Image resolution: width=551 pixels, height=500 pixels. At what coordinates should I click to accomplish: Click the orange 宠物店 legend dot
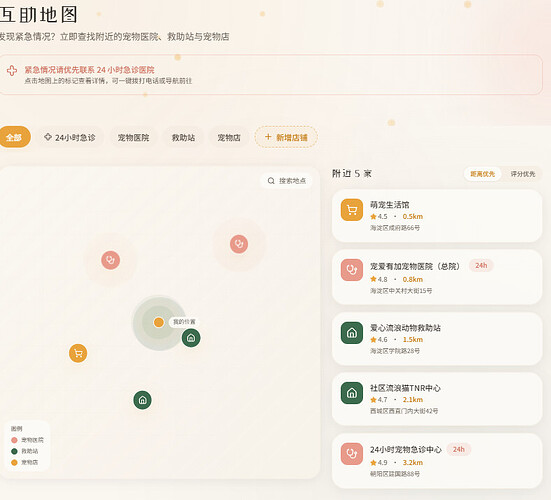coord(14,462)
